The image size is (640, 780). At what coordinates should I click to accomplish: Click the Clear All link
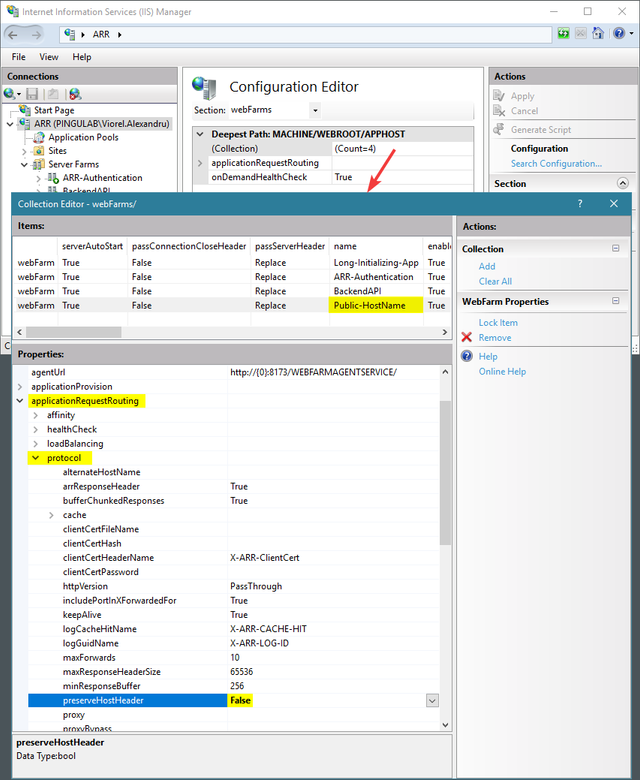495,281
